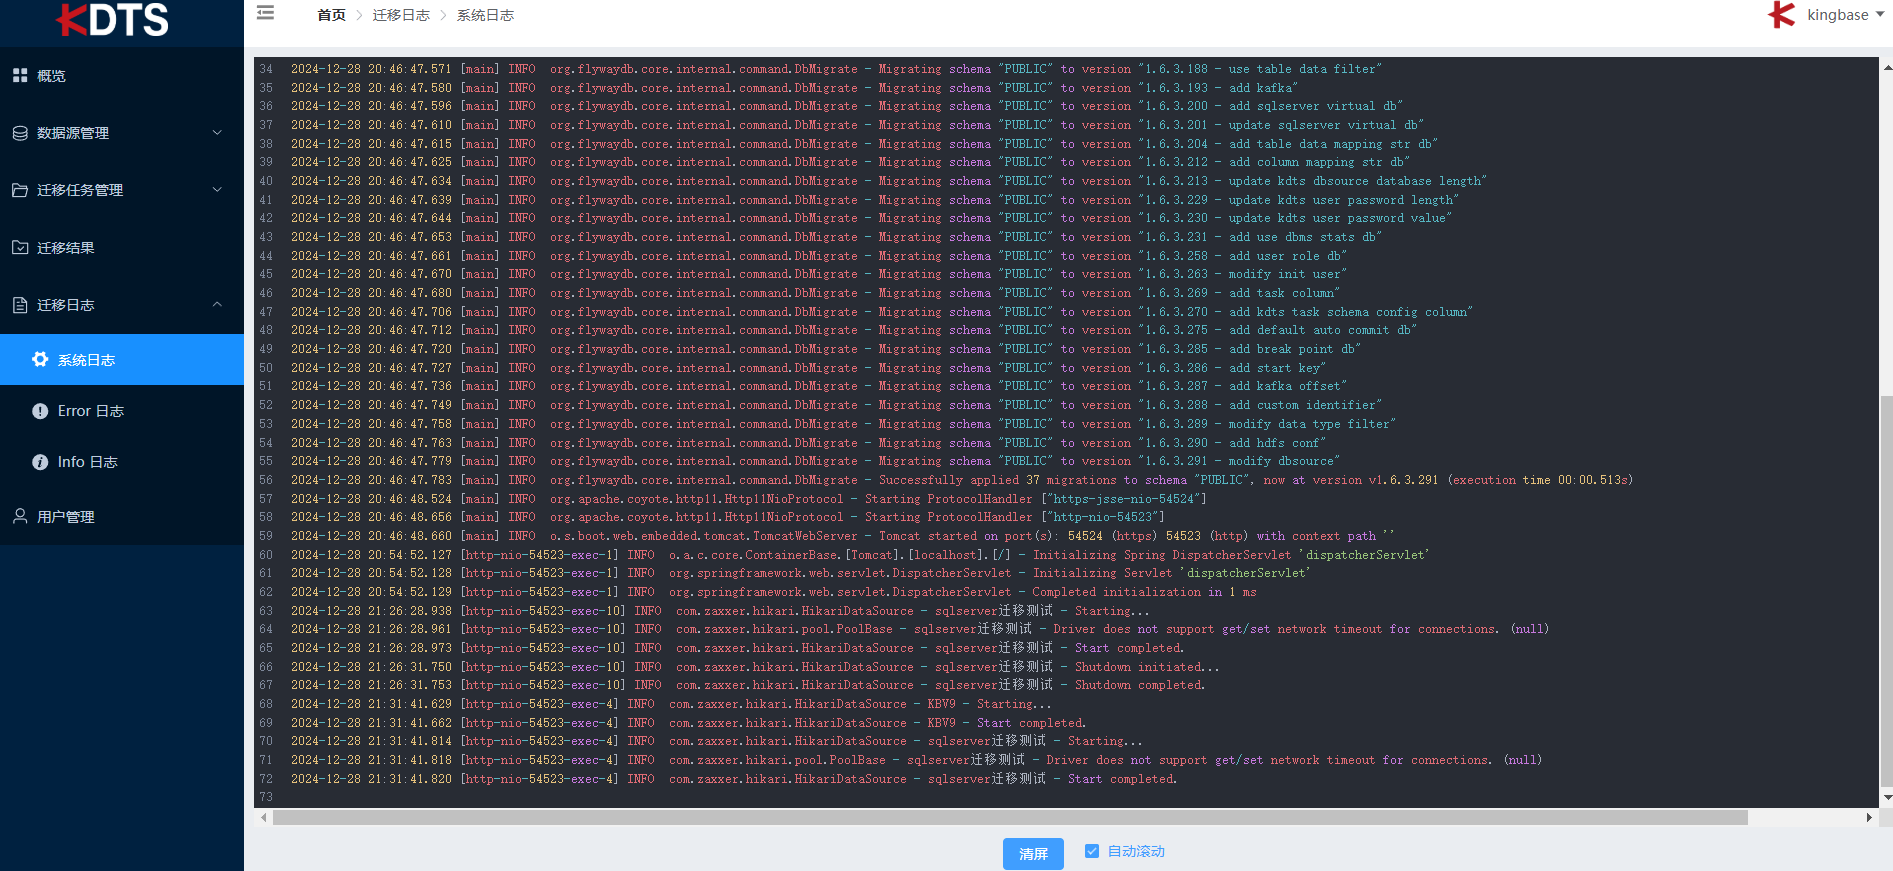Image resolution: width=1893 pixels, height=871 pixels.
Task: Select the 系统日志 menu item
Action: point(86,360)
